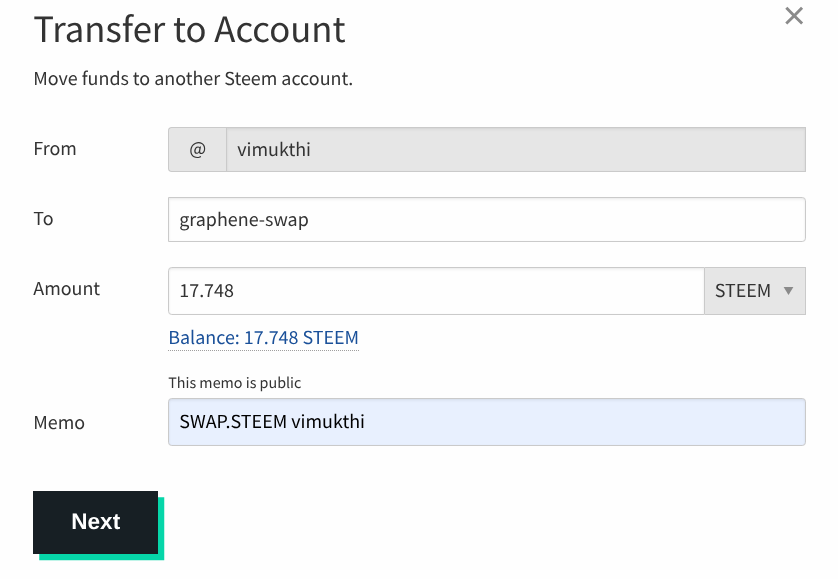Focus the To field with graphene-swap
Image resolution: width=838 pixels, height=579 pixels.
[486, 219]
